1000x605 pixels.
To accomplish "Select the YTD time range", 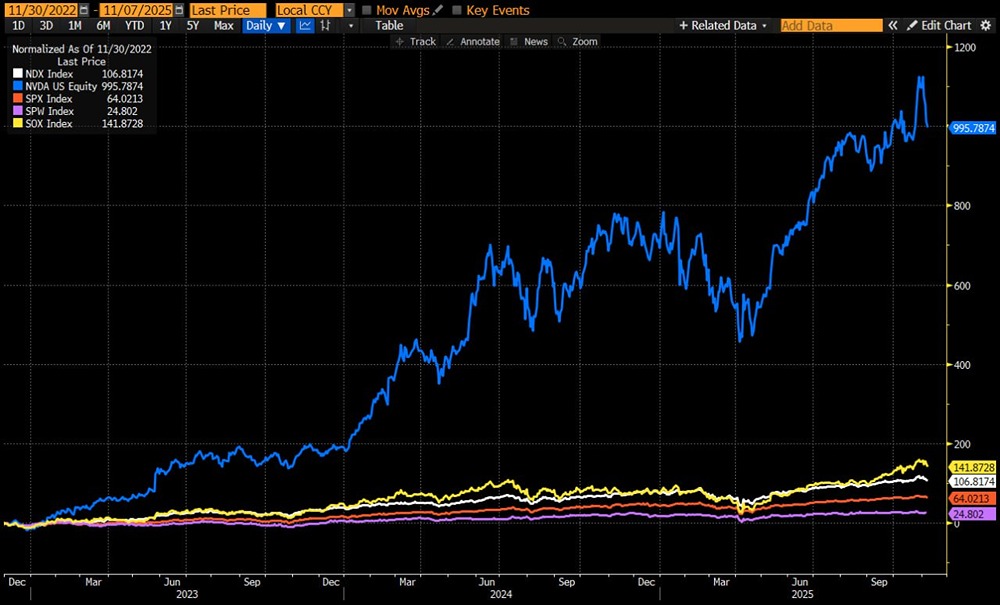I will [x=134, y=25].
